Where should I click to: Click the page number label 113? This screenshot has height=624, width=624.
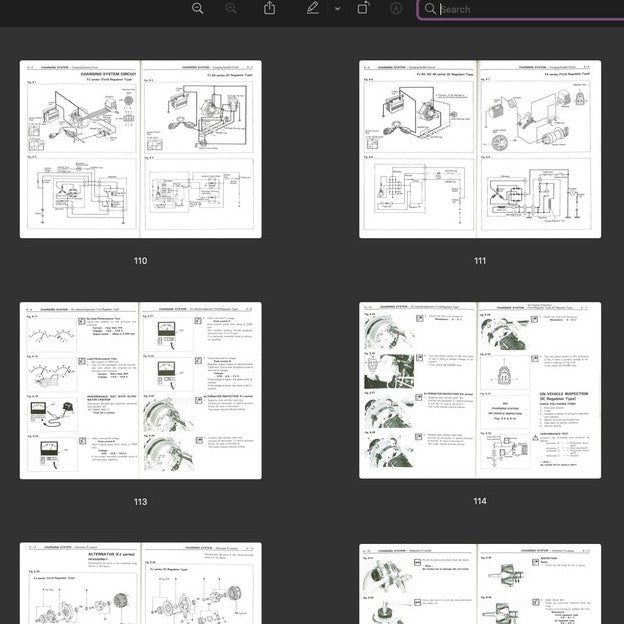pyautogui.click(x=140, y=502)
